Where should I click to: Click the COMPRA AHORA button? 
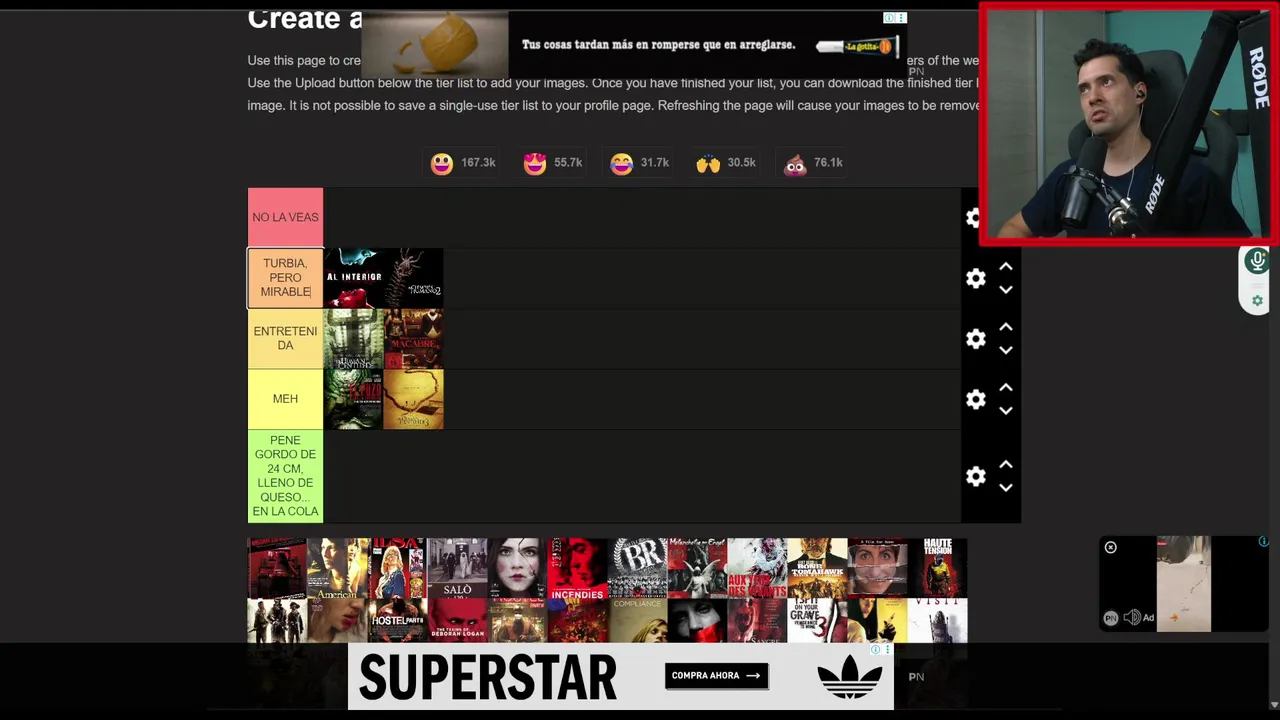[x=716, y=676]
